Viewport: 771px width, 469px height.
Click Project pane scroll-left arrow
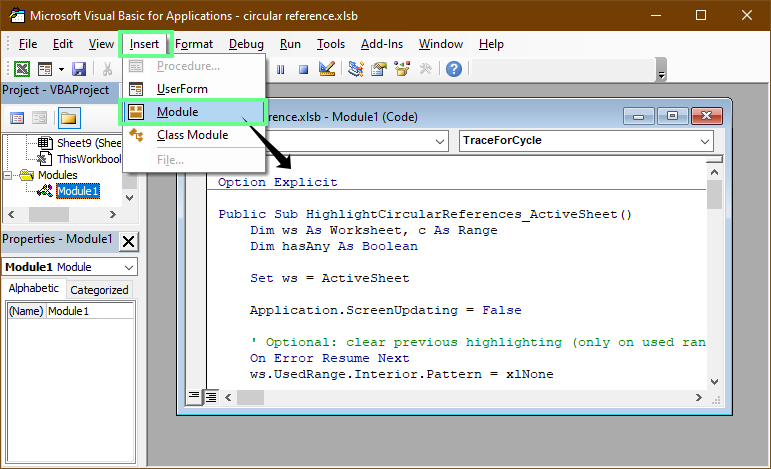coord(11,214)
